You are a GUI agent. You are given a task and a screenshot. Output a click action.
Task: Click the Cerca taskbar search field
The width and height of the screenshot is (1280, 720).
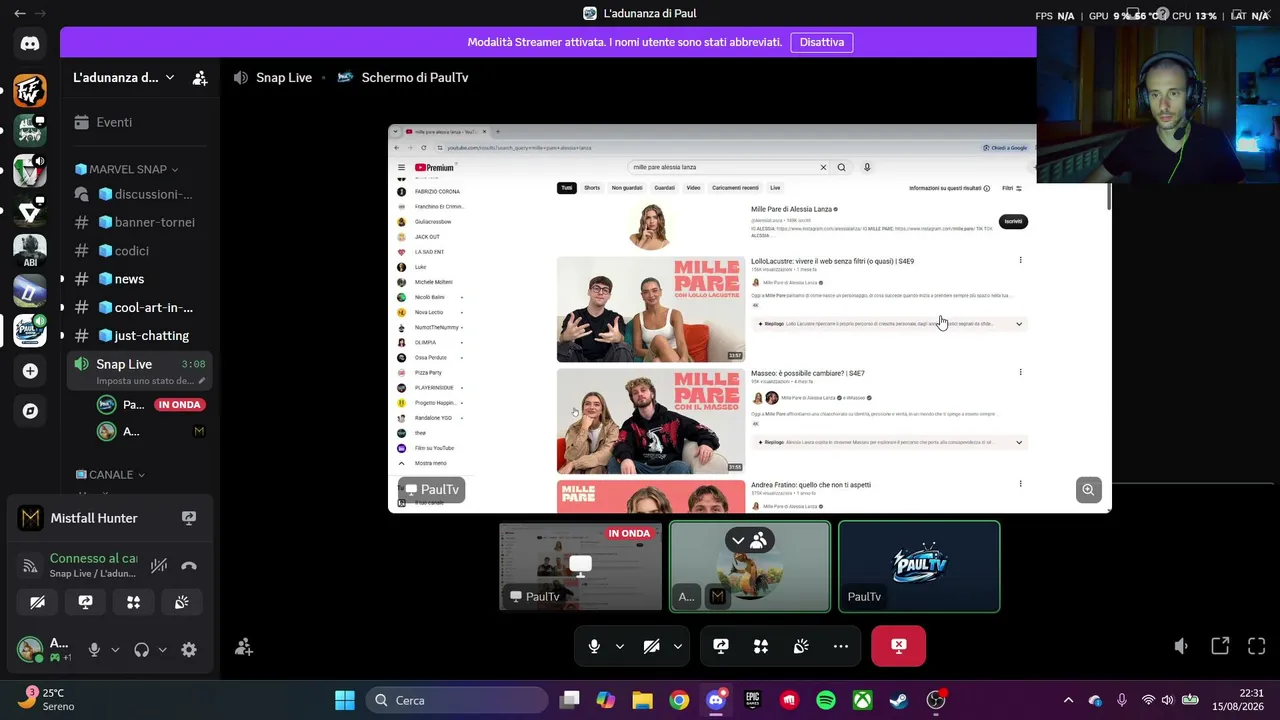tap(455, 700)
